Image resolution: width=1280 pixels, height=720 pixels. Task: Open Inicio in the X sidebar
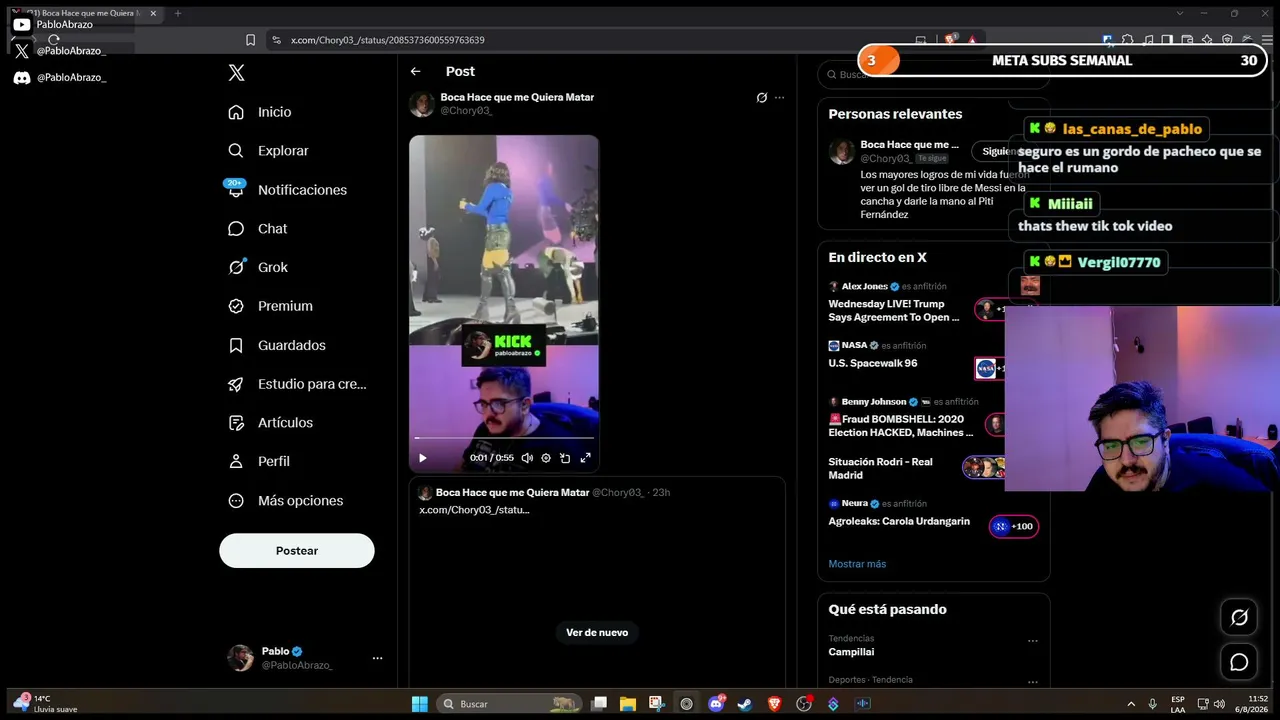tap(260, 112)
